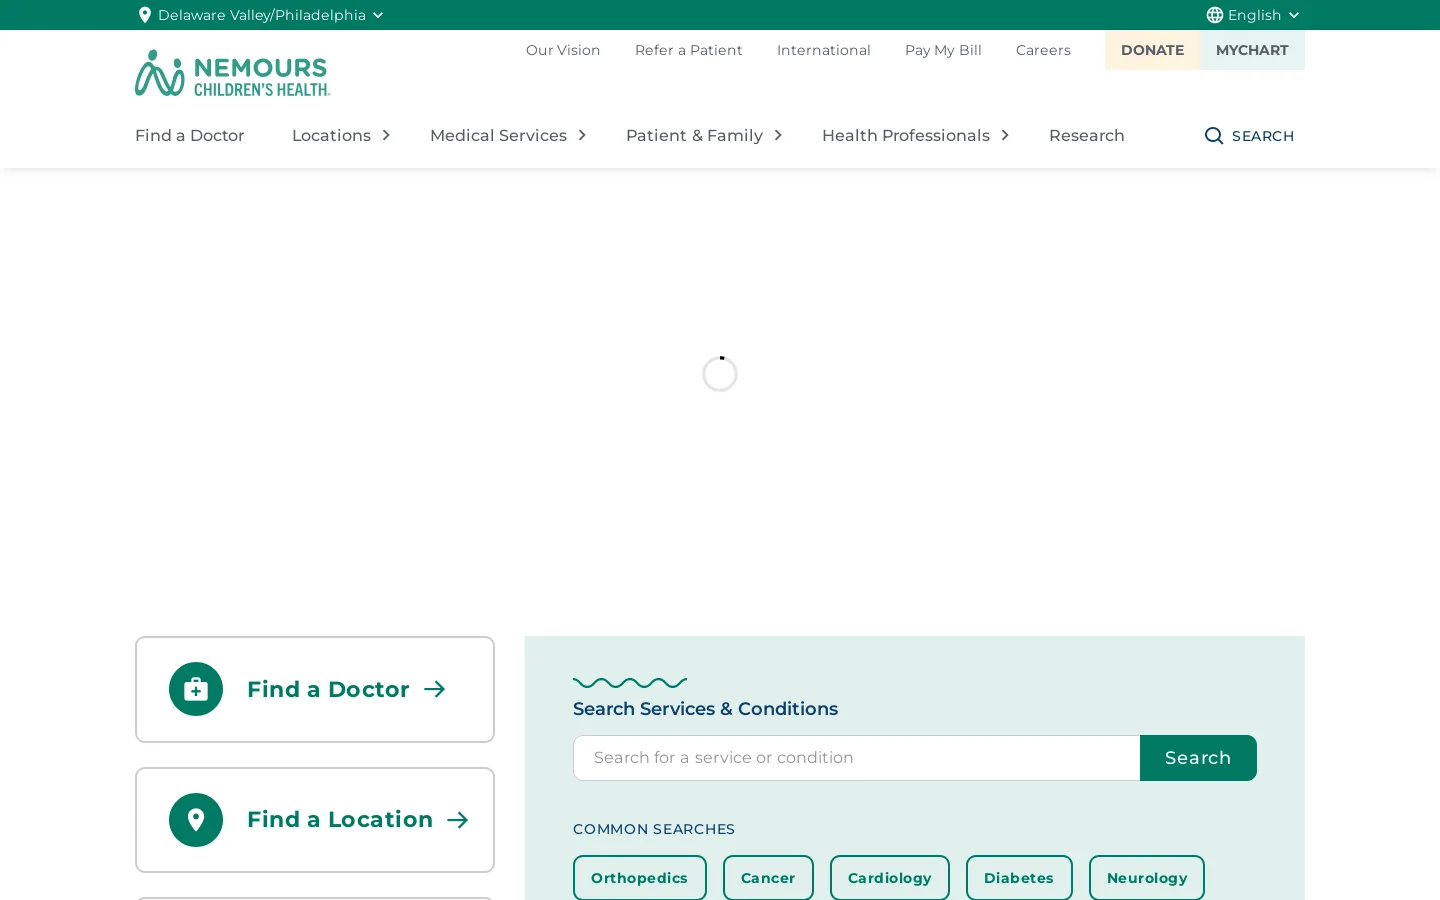Open the International link
1440x900 pixels.
[x=824, y=50]
